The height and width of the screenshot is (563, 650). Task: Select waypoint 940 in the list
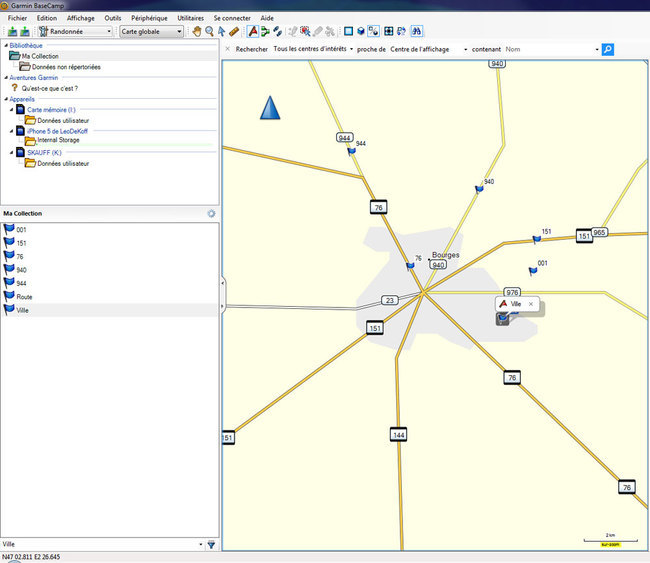tap(110, 270)
